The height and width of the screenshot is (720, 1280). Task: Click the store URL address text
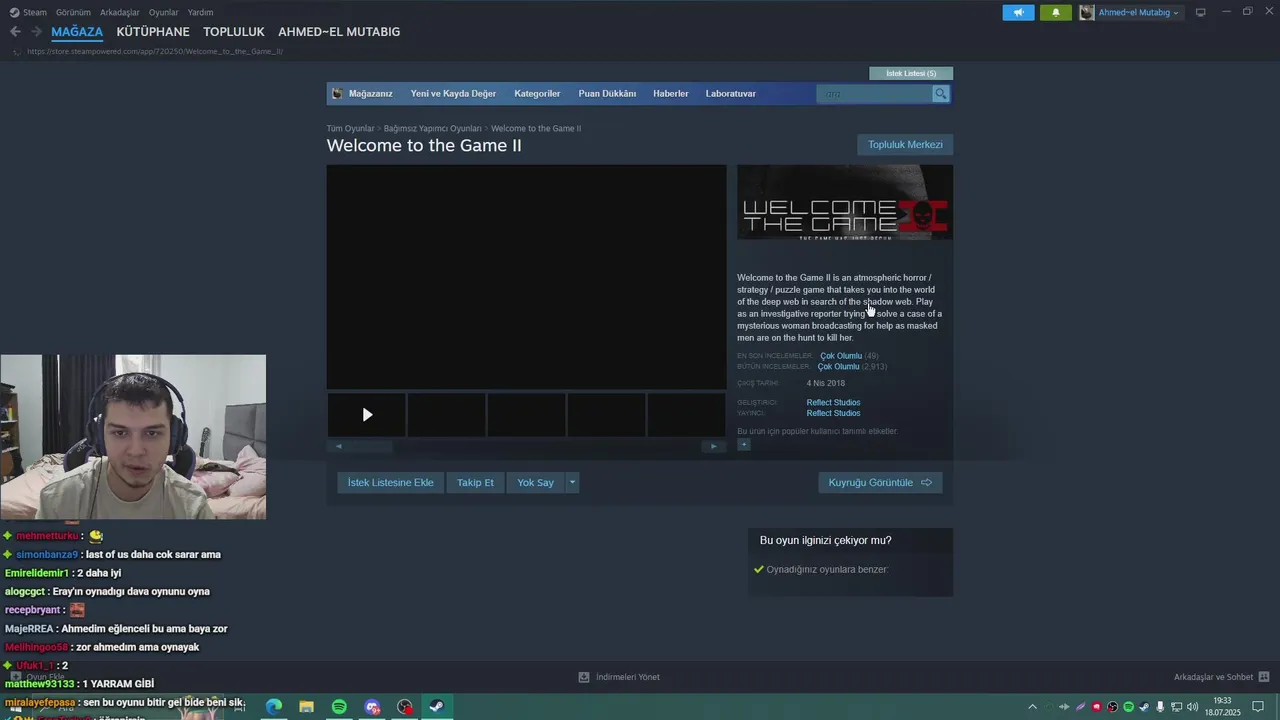155,51
